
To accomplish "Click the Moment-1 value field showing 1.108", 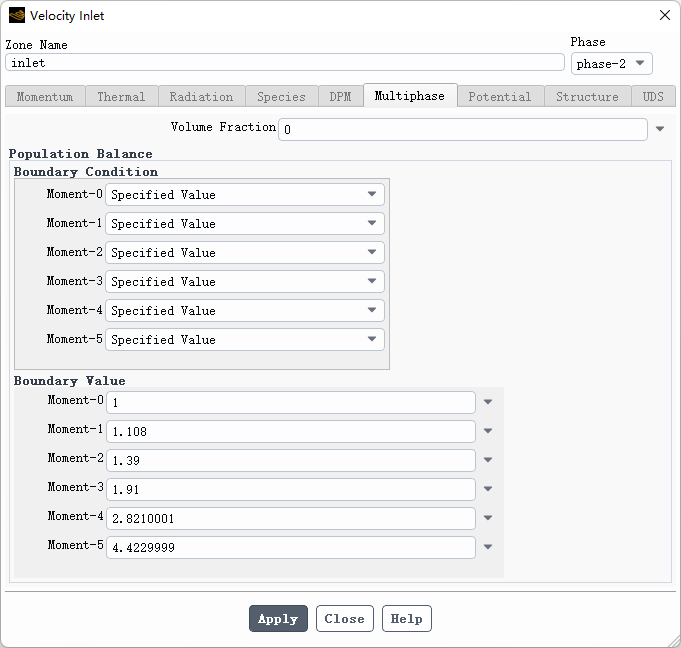I will pos(291,431).
